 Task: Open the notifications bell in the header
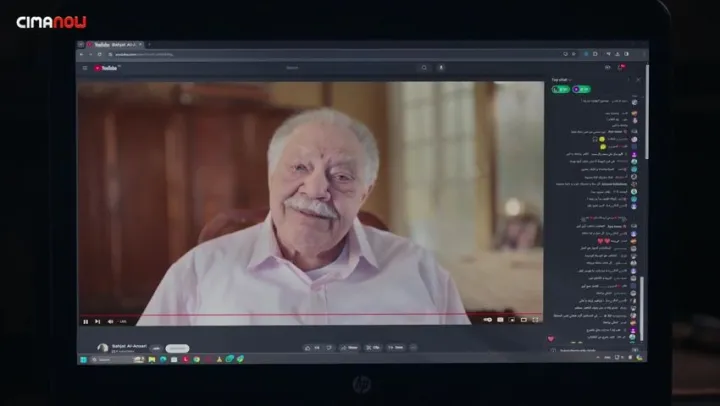(620, 68)
